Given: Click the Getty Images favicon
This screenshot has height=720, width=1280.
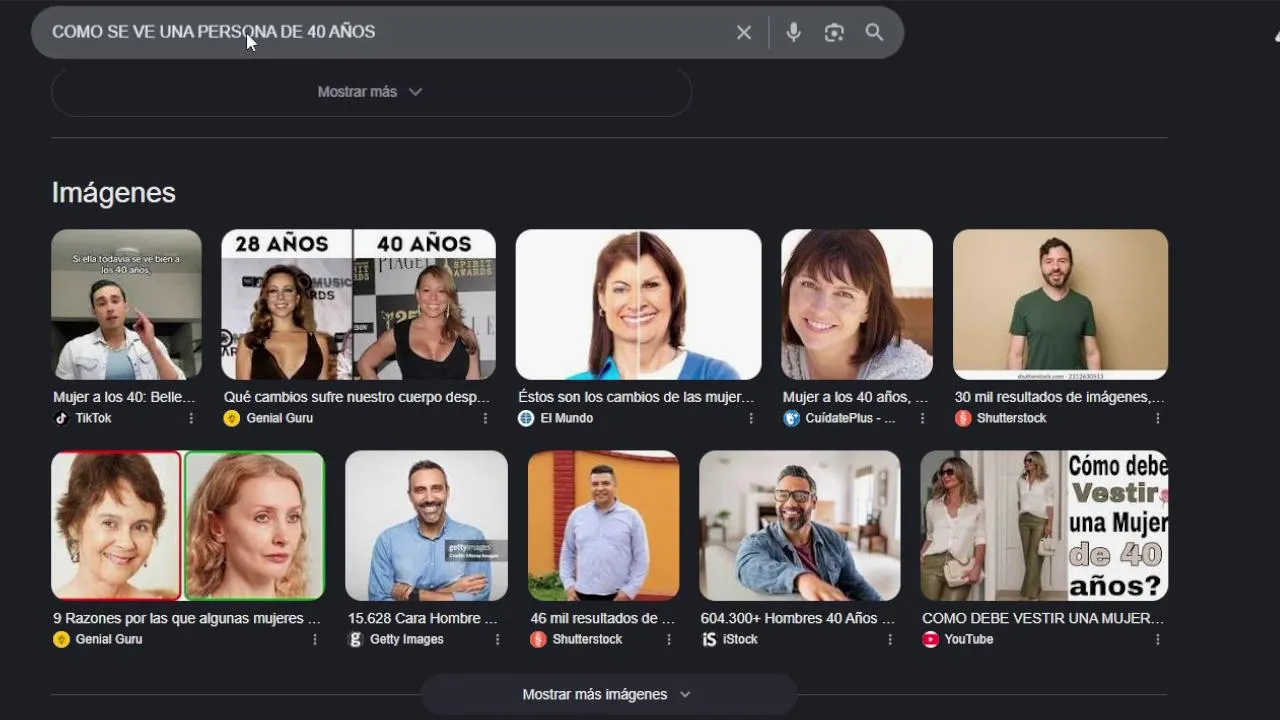Looking at the screenshot, I should point(355,639).
